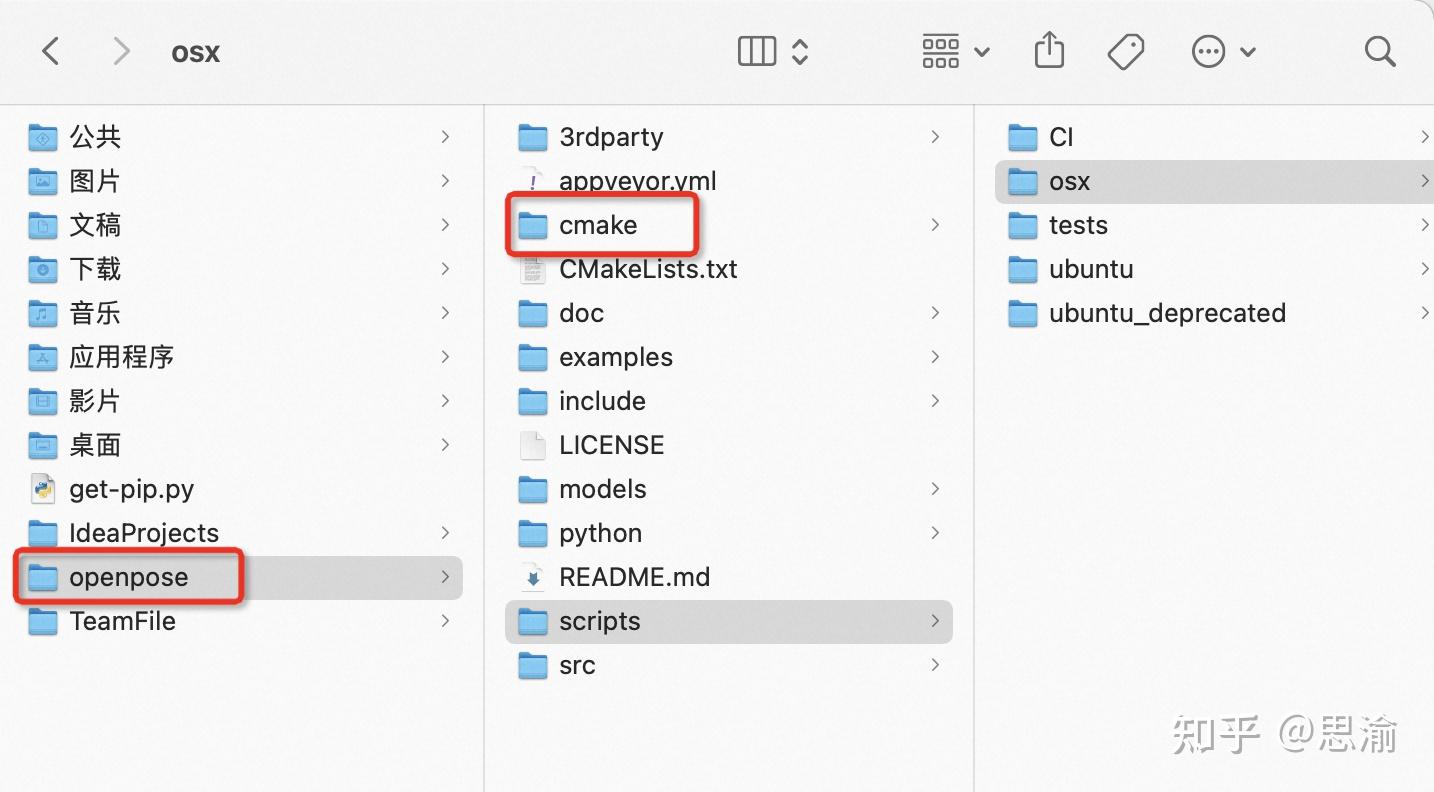Select the get-pip.py Python file icon
The height and width of the screenshot is (792, 1434).
point(42,489)
